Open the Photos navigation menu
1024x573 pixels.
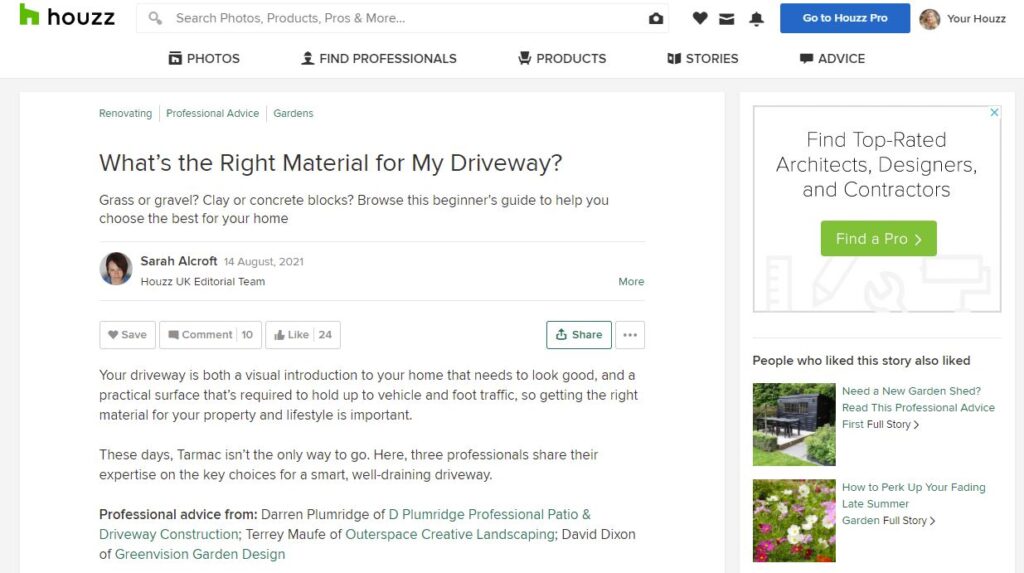(x=204, y=59)
